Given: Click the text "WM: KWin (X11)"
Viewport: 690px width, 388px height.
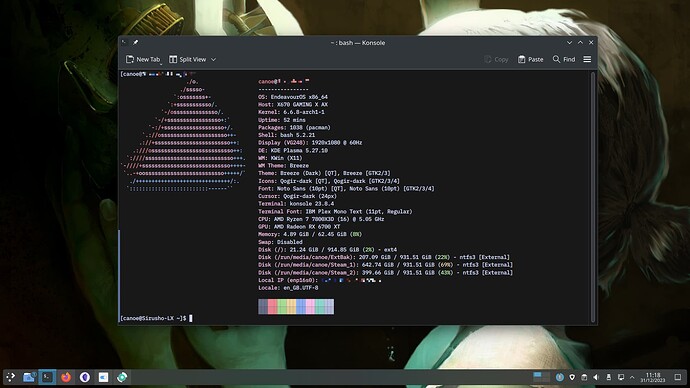Looking at the screenshot, I should click(280, 158).
